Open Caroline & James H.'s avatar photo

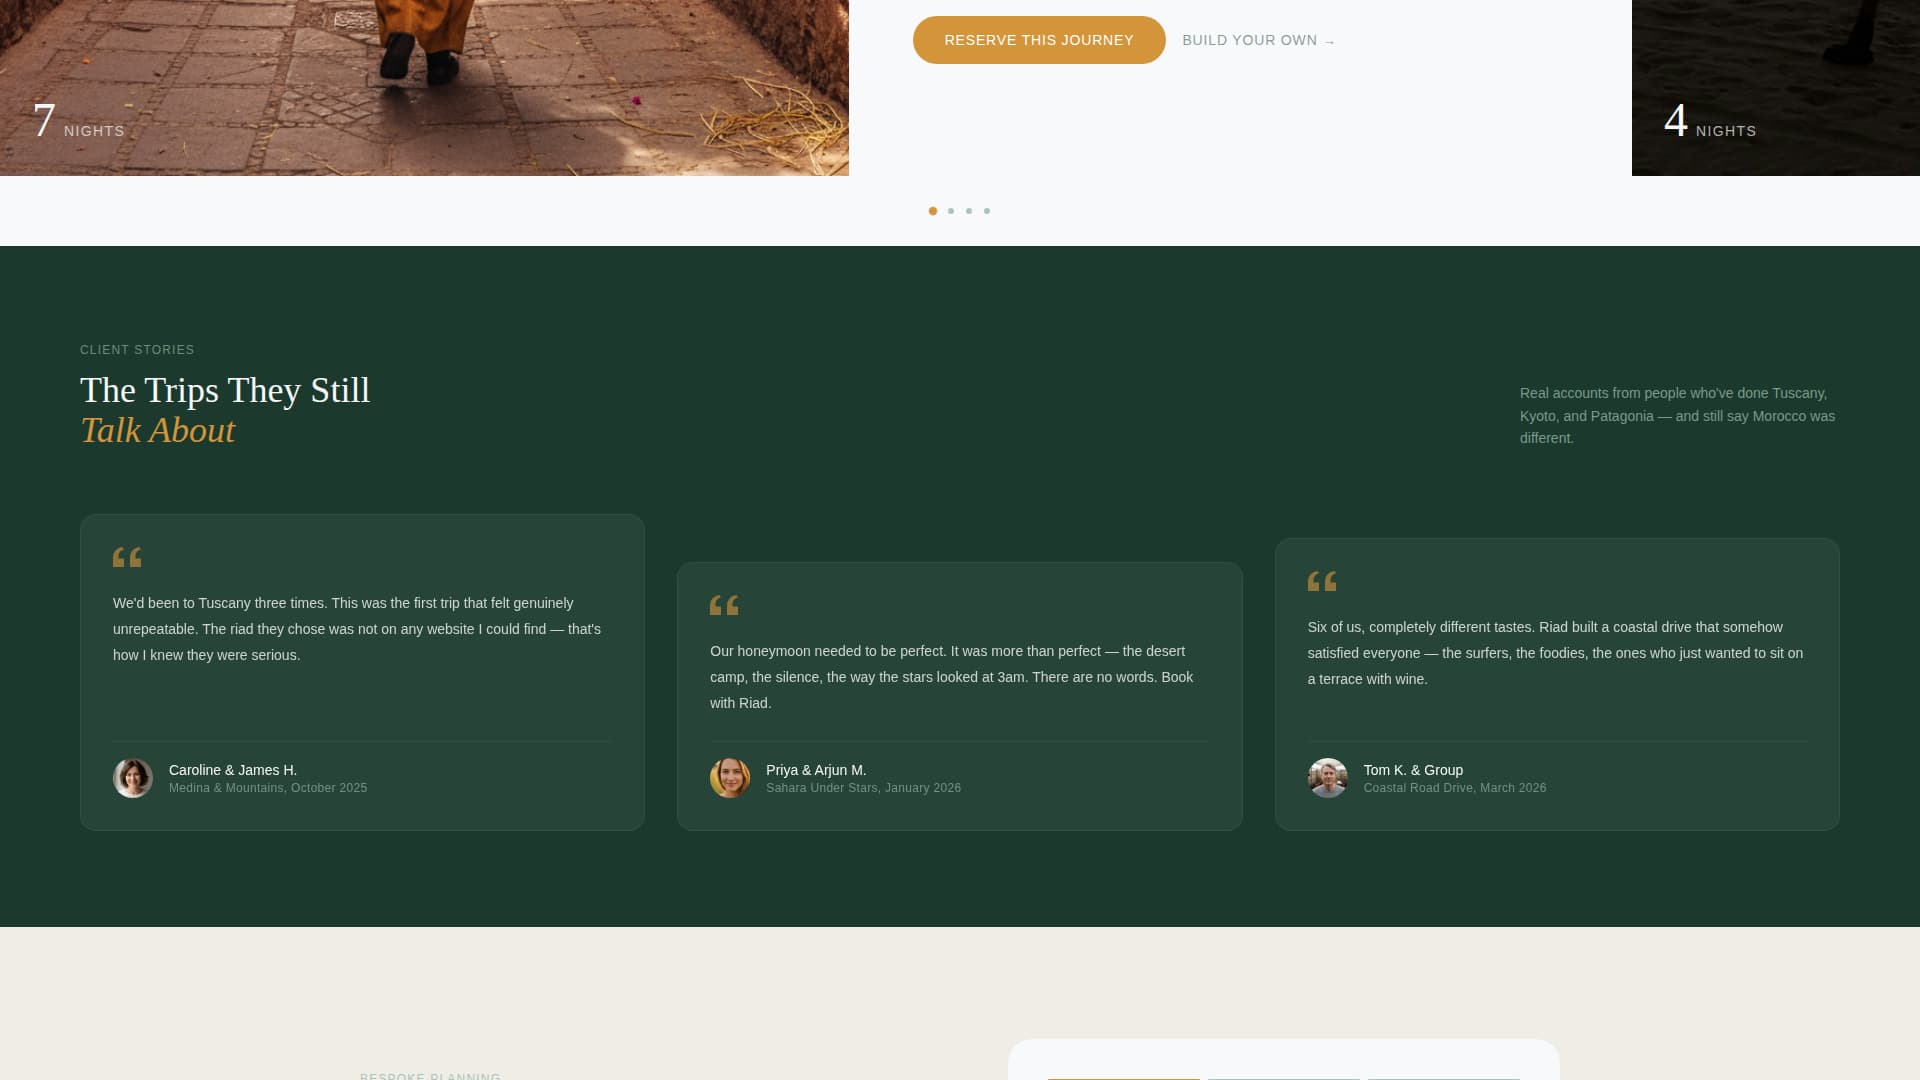tap(132, 777)
